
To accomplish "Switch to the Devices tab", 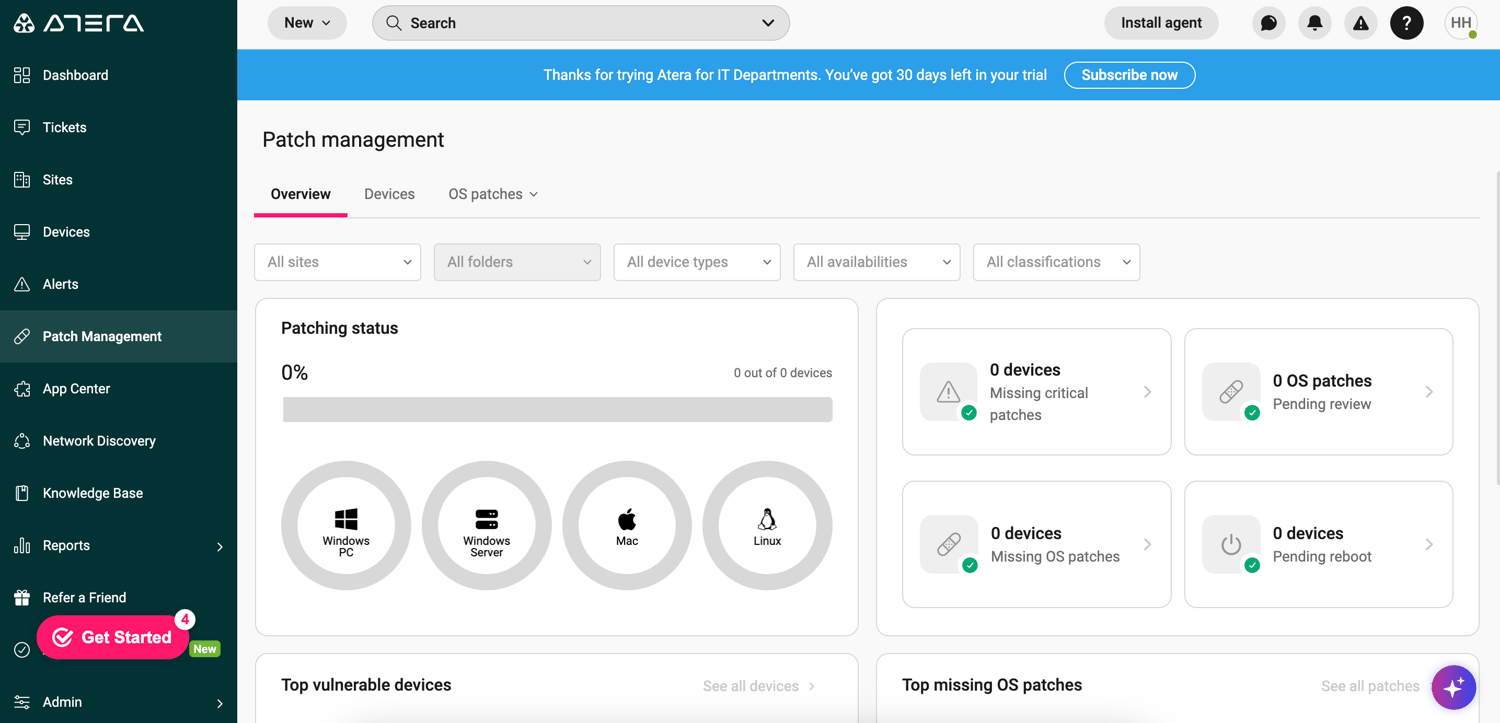I will [389, 194].
